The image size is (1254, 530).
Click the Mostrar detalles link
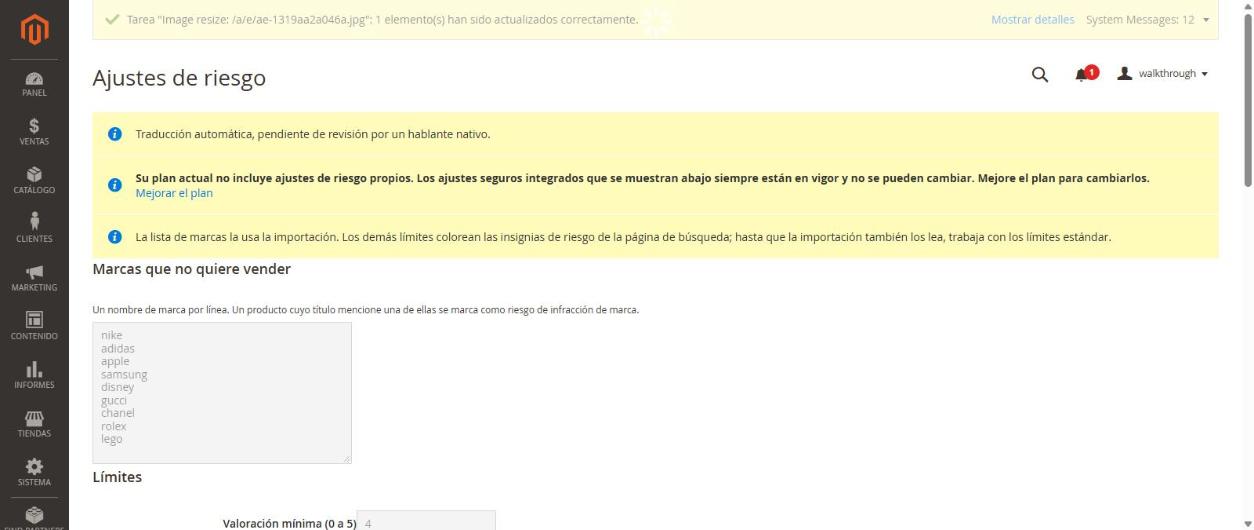pos(1032,19)
